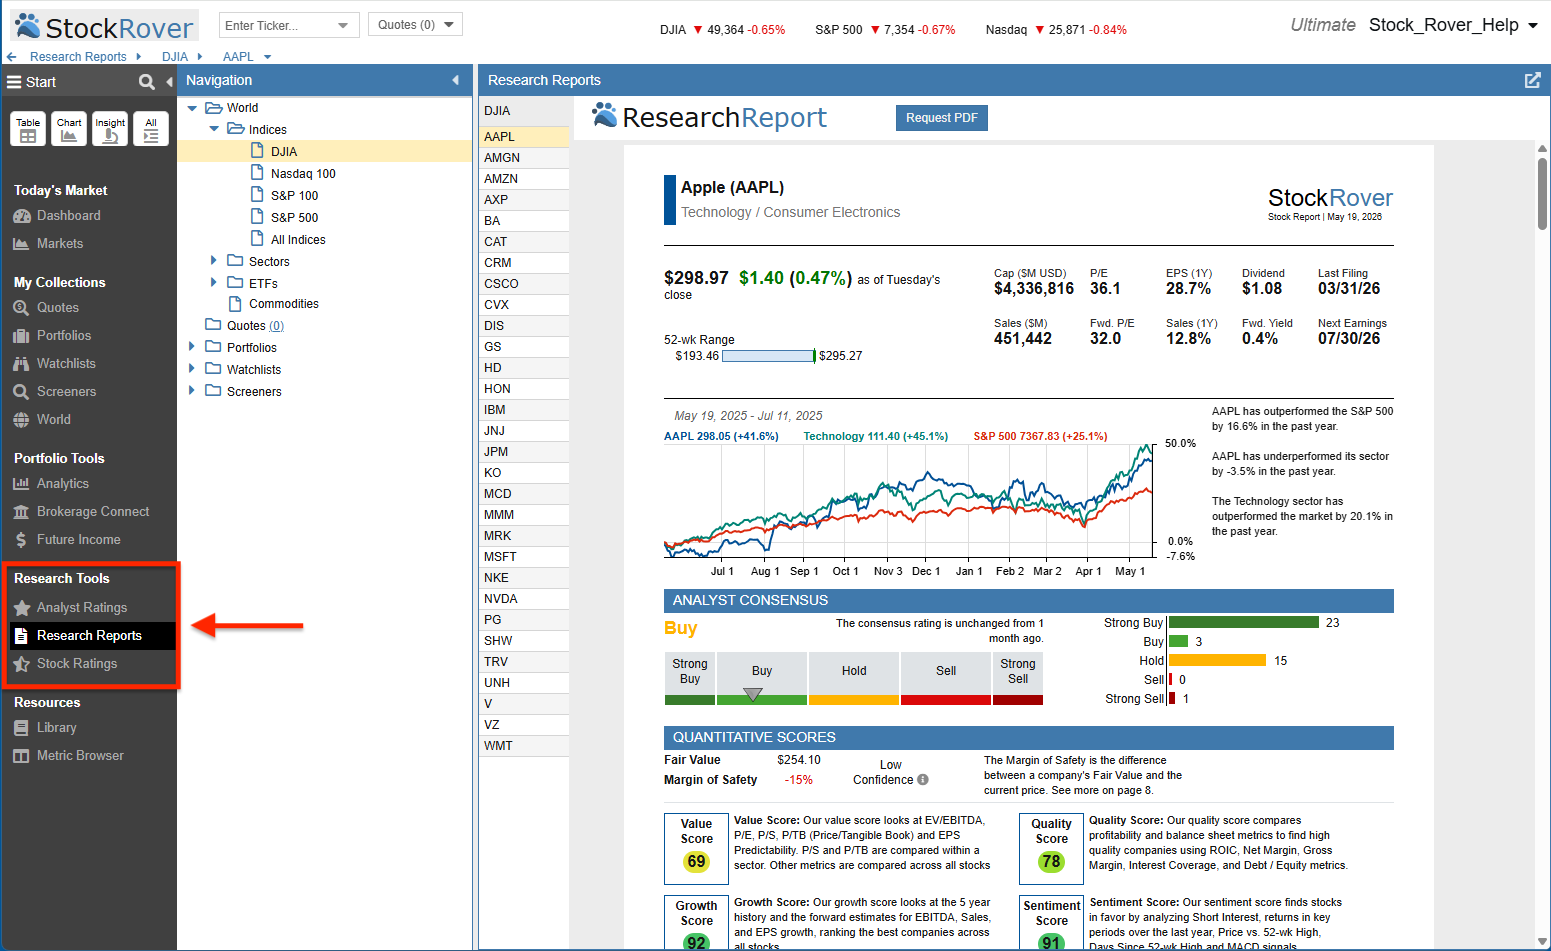Image resolution: width=1551 pixels, height=951 pixels.
Task: Open the Start hamburger menu
Action: click(x=14, y=82)
